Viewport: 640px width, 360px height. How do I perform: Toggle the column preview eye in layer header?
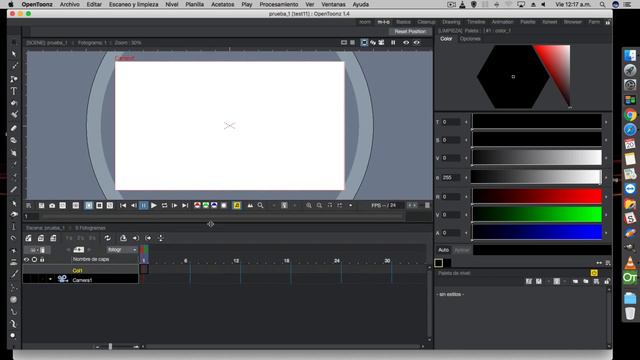click(x=27, y=260)
